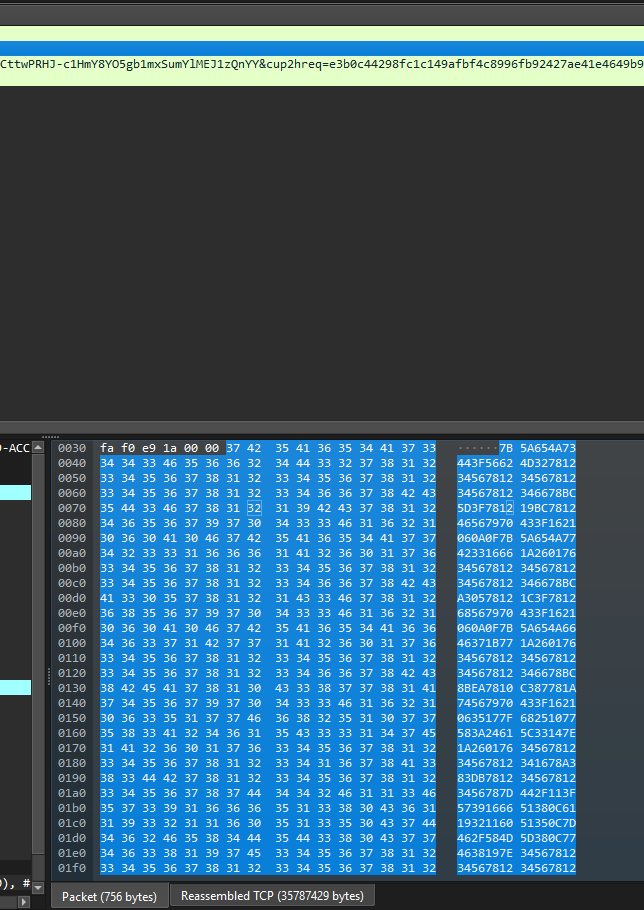Click ASCII text 5A654A73
The width and height of the screenshot is (644, 910).
(548, 448)
